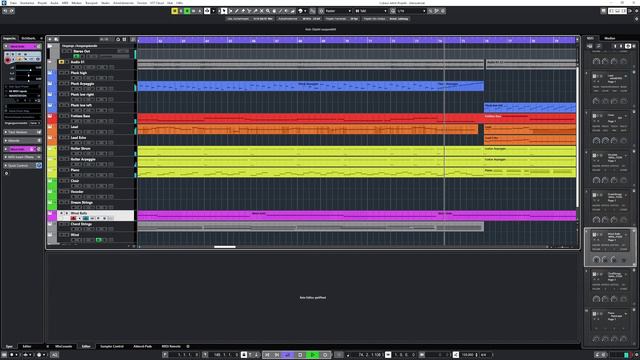The width and height of the screenshot is (640, 360).
Task: Select the Glue tool
Action: [x=256, y=11]
